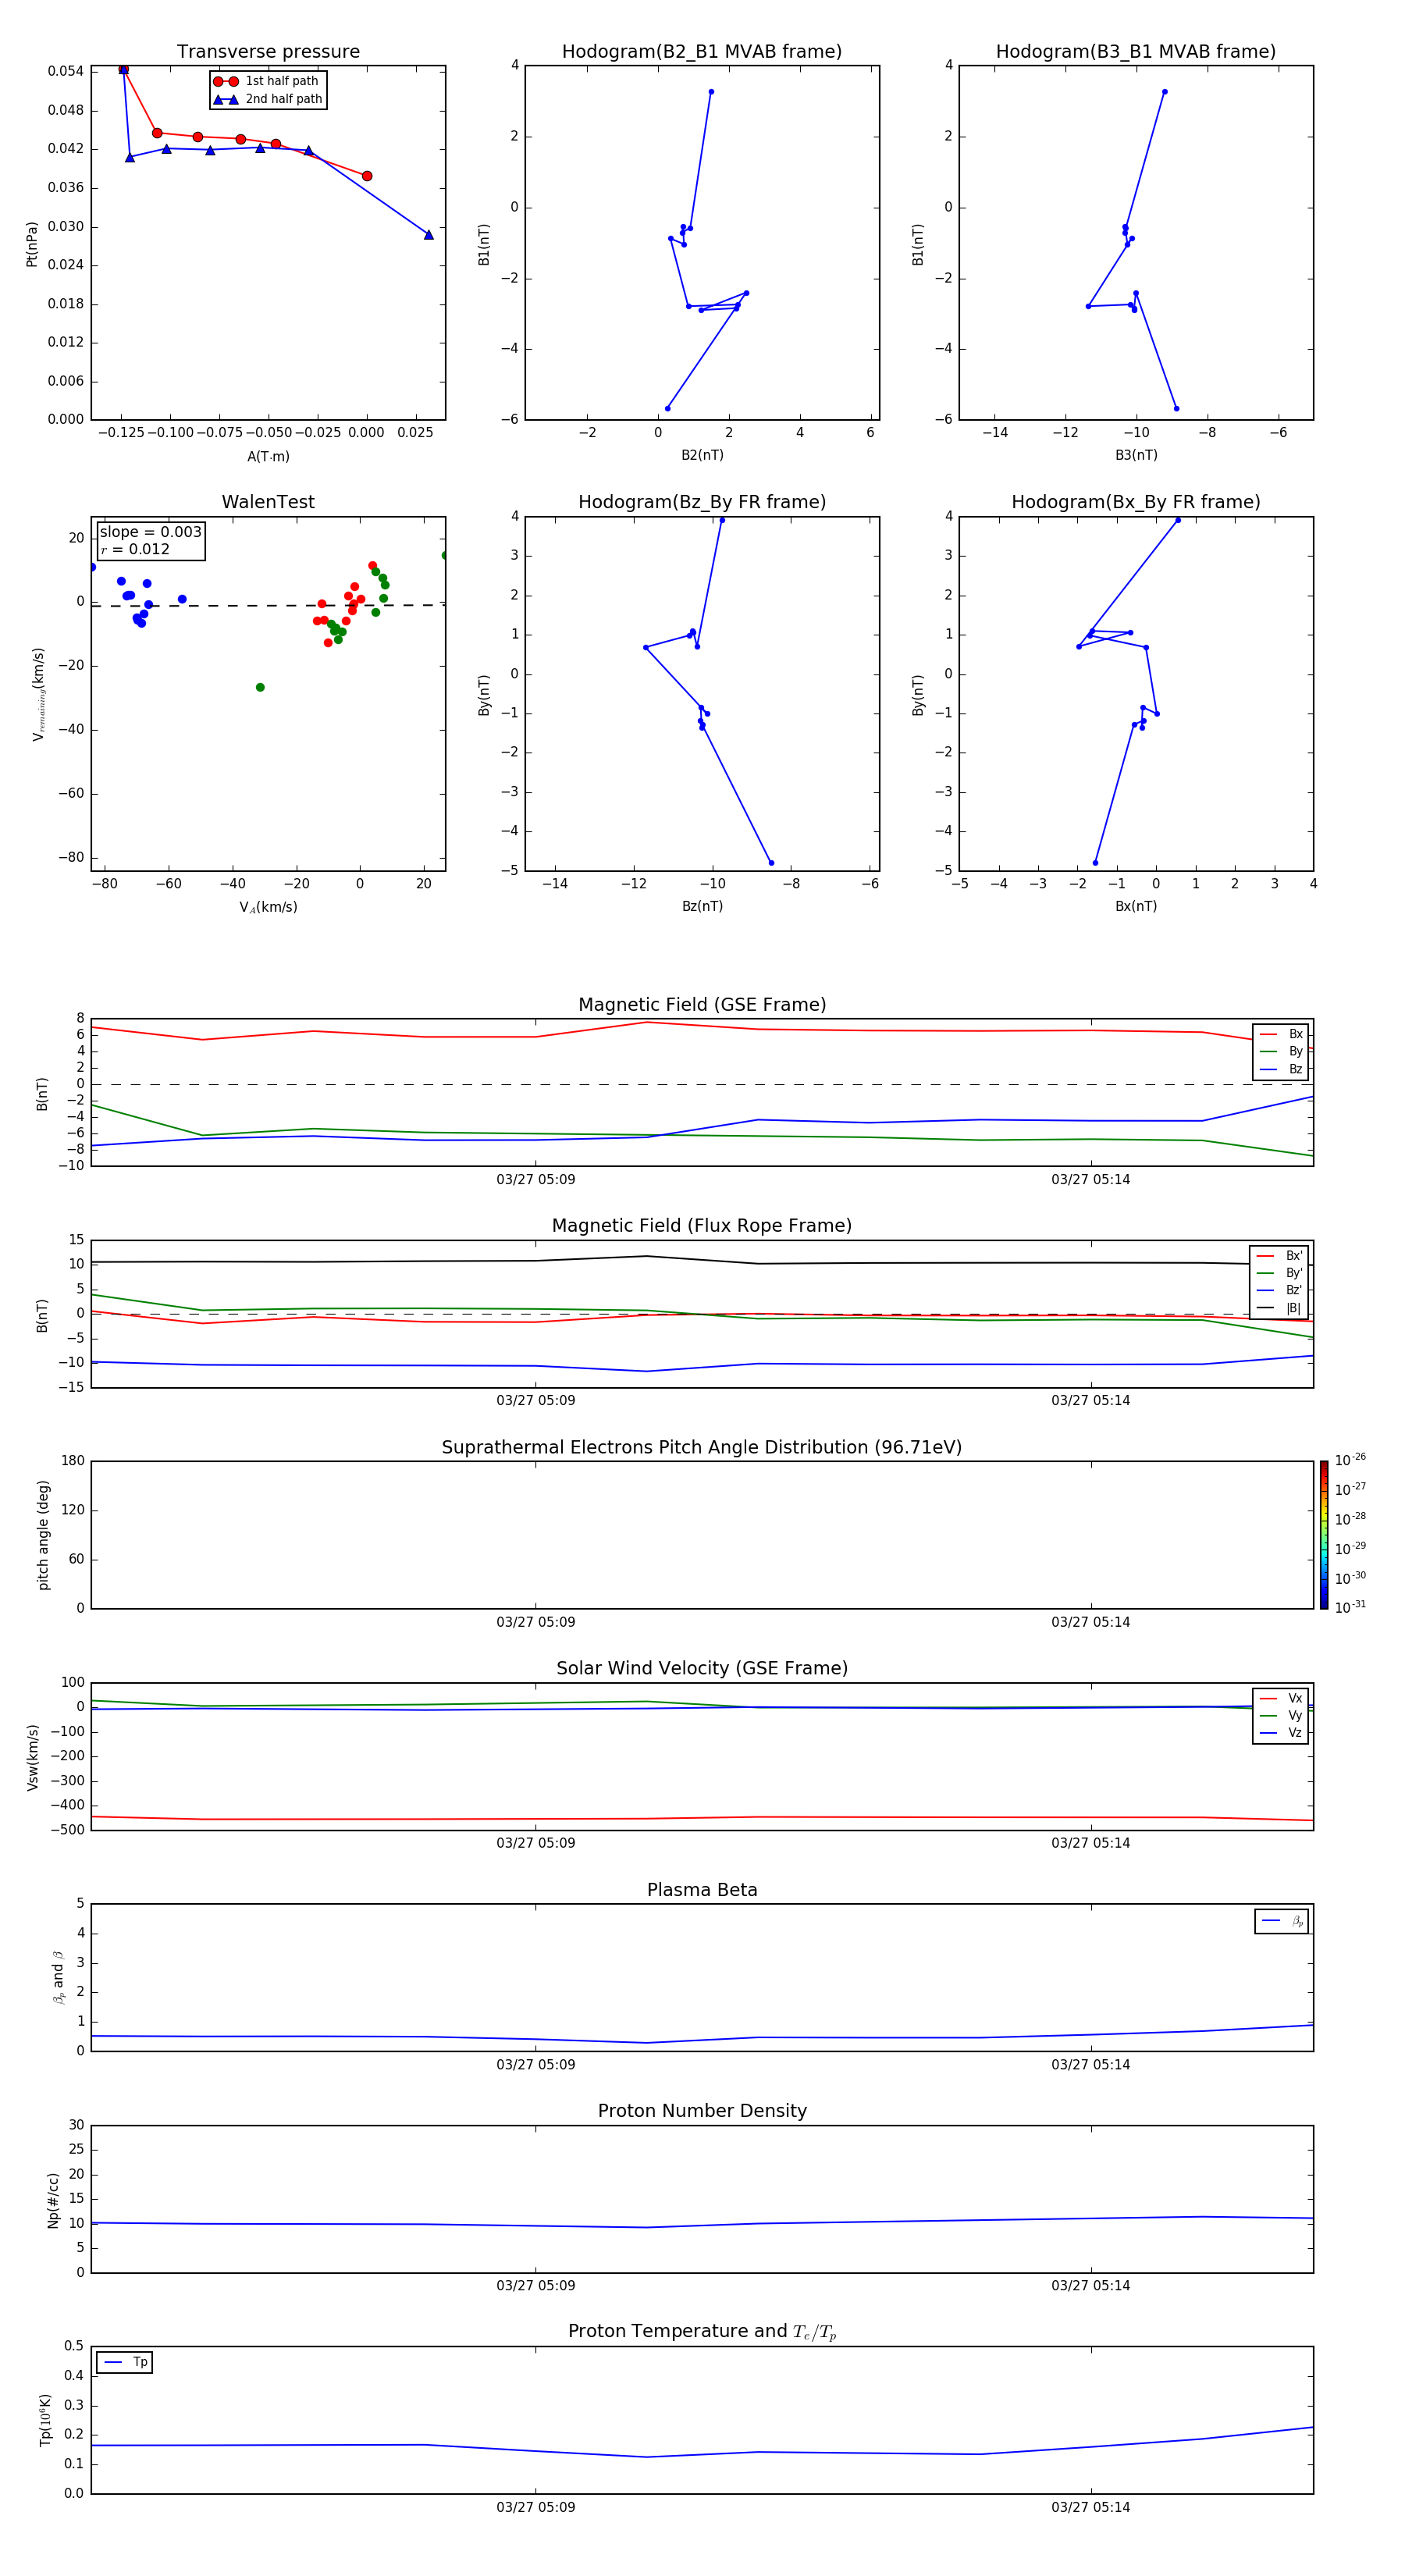Click the 'Hodogram(B3_B1 MVAB frame)' title

point(1136,52)
